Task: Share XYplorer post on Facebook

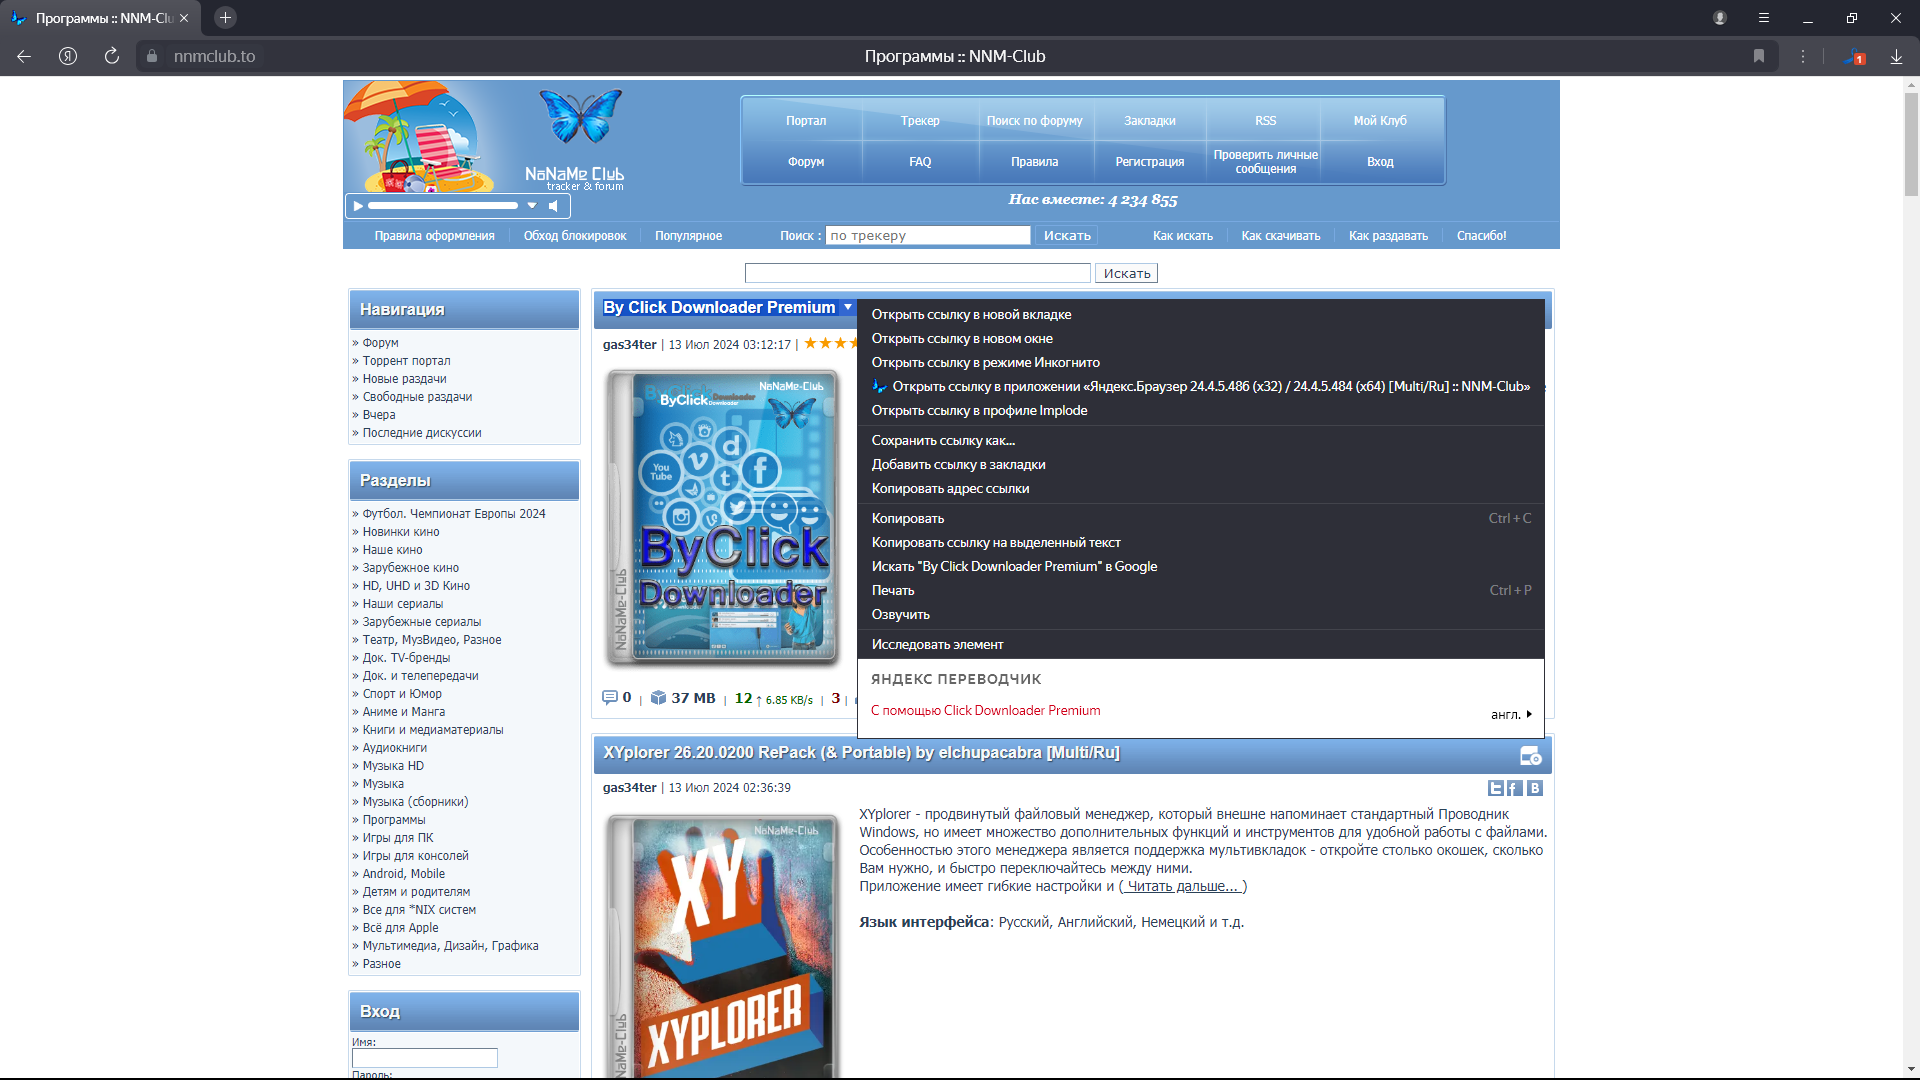Action: click(1515, 788)
